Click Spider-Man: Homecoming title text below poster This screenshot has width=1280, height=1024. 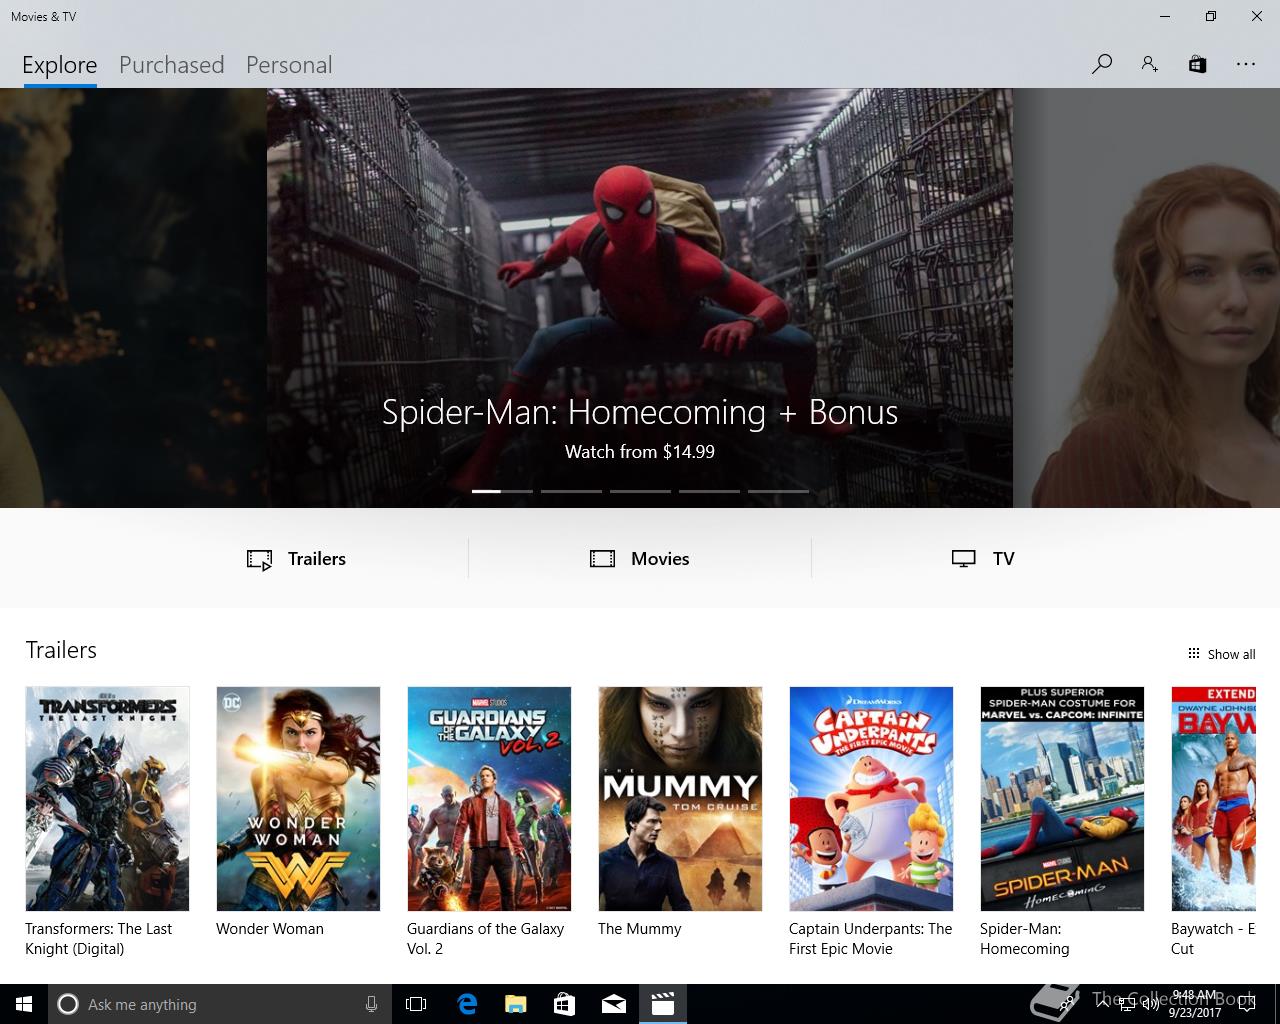click(x=1025, y=939)
